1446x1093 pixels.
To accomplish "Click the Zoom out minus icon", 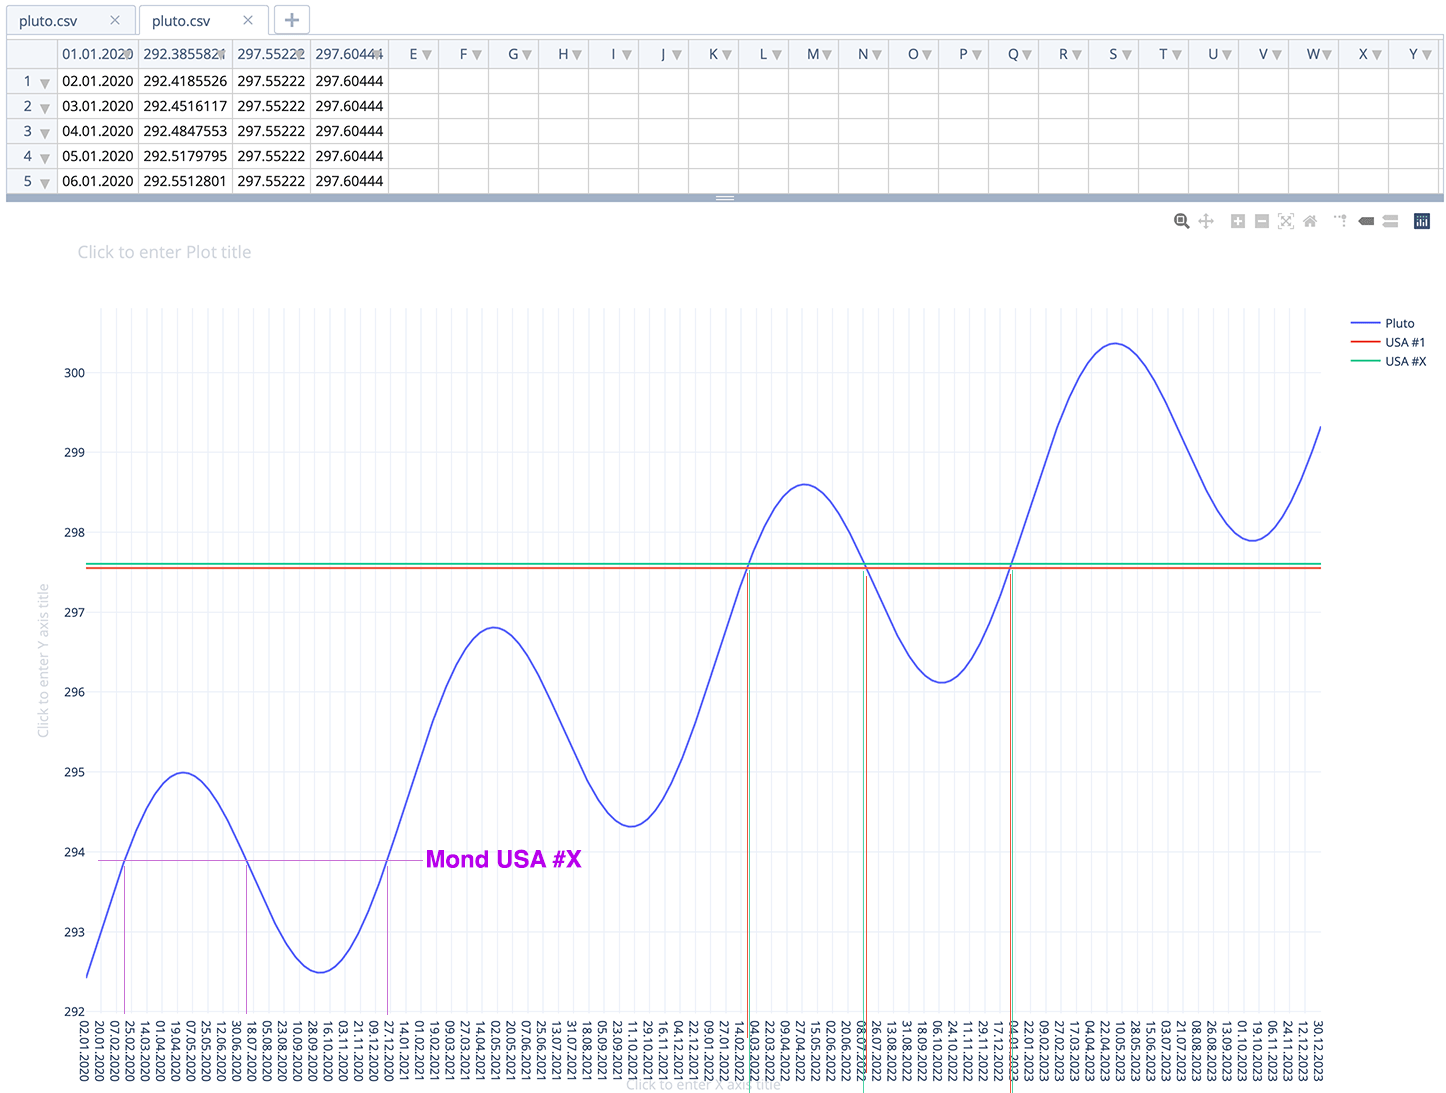I will [x=1262, y=221].
